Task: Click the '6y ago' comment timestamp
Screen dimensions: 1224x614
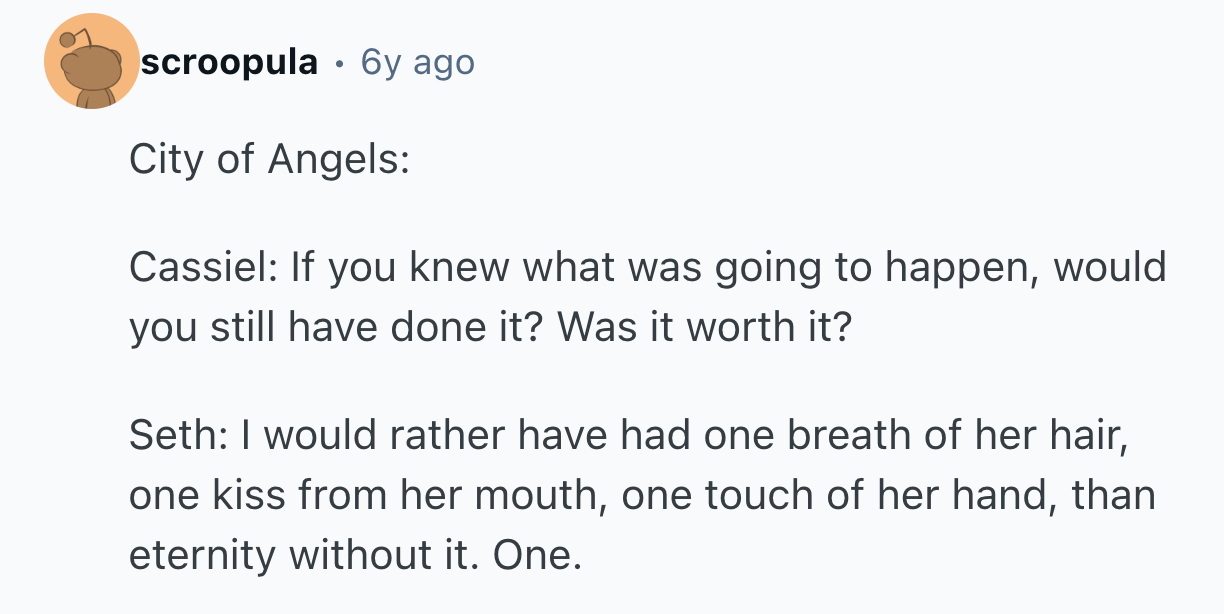Action: click(x=417, y=63)
